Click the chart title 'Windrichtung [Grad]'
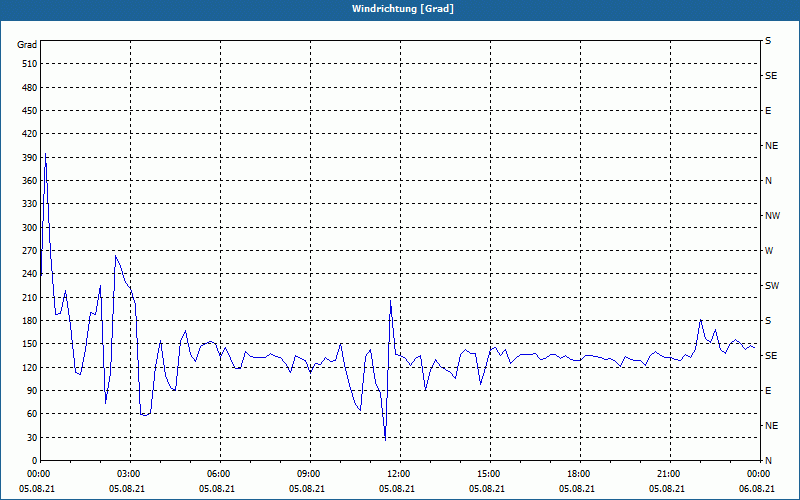This screenshot has width=800, height=500. [x=403, y=9]
